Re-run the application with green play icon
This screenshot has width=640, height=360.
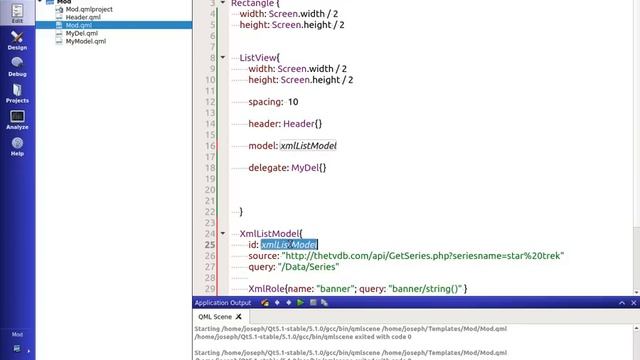[x=300, y=302]
